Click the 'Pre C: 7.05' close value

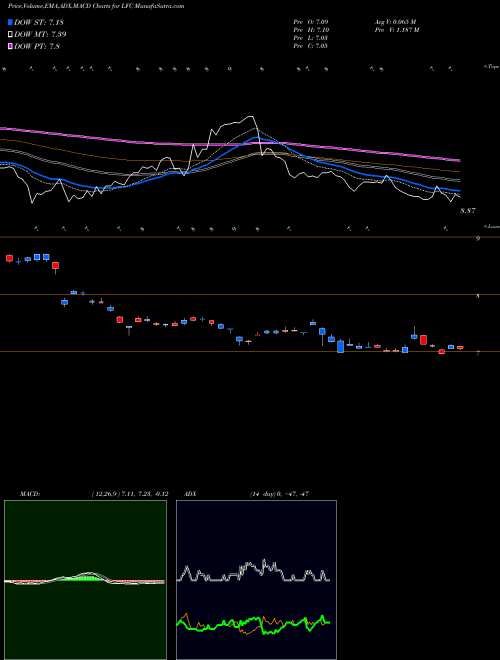point(311,45)
